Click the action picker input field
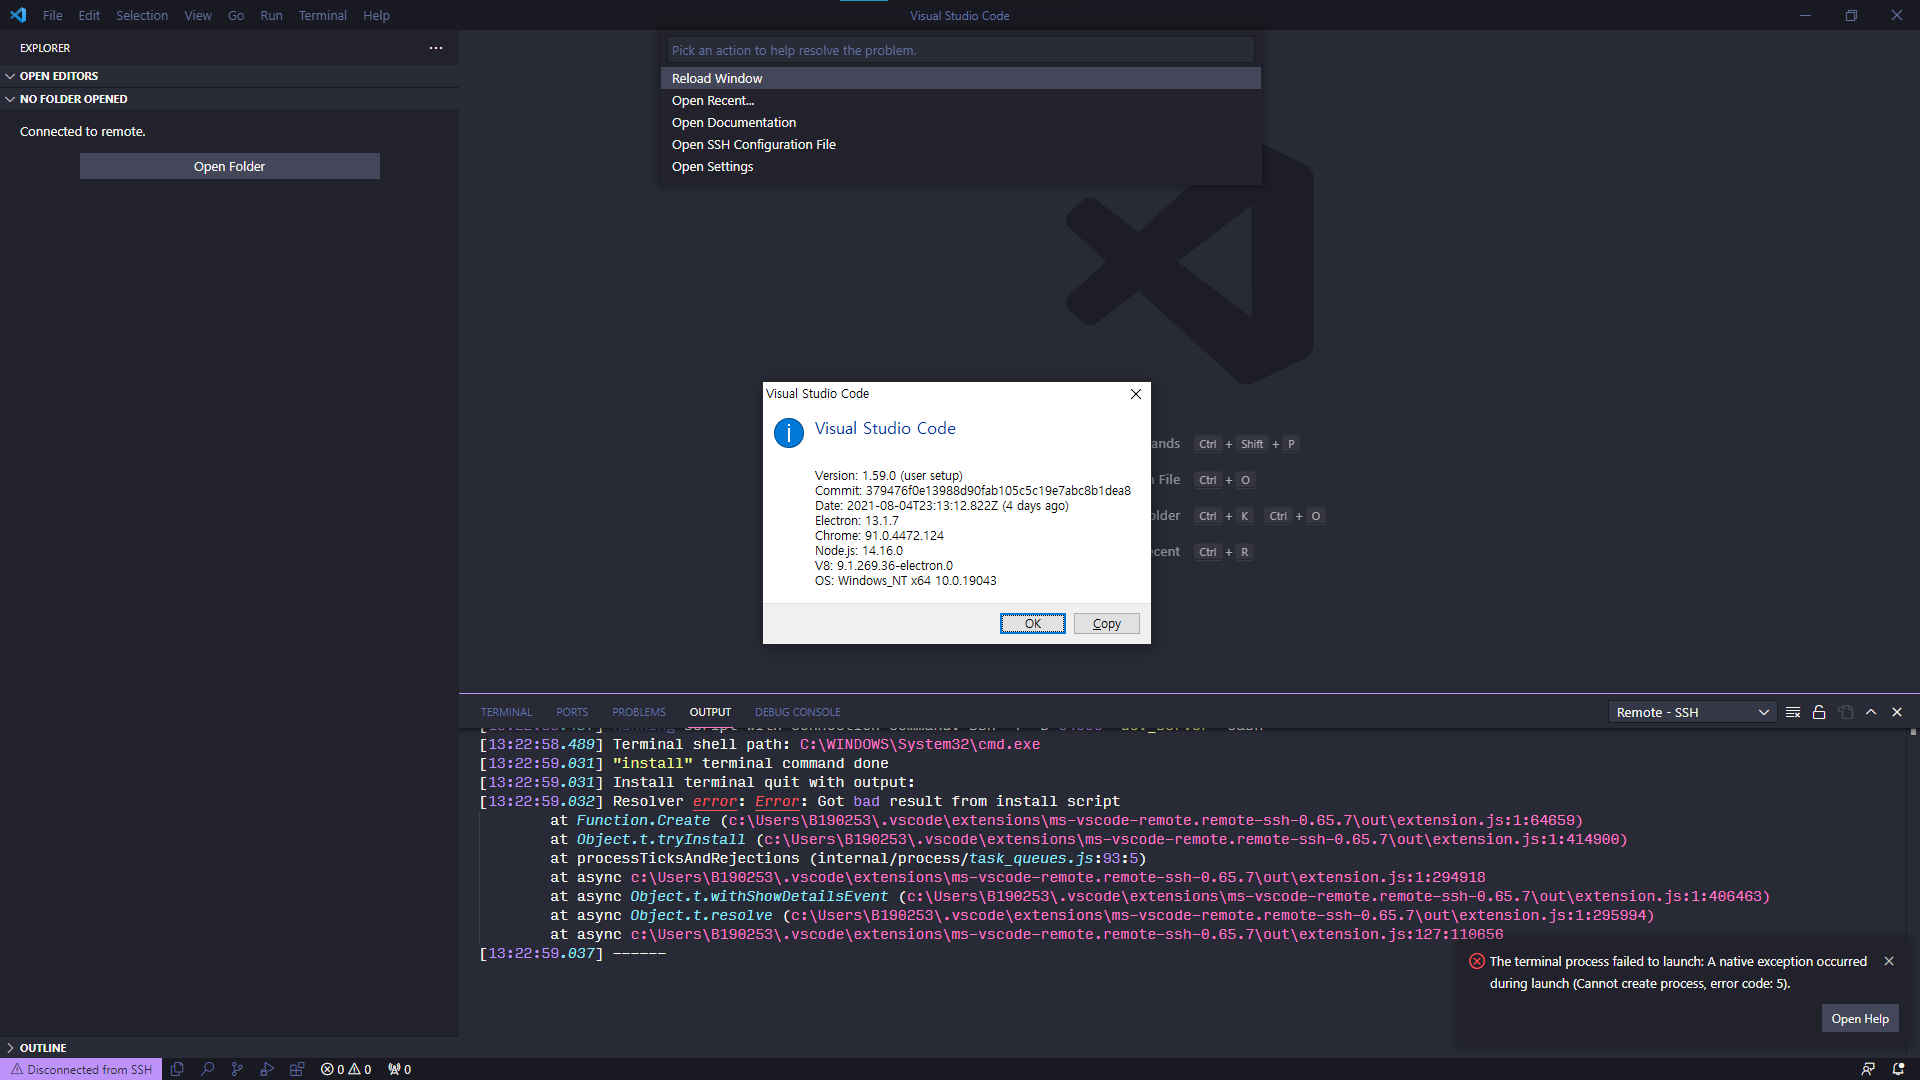Screen dimensions: 1920x1080 pyautogui.click(x=960, y=49)
